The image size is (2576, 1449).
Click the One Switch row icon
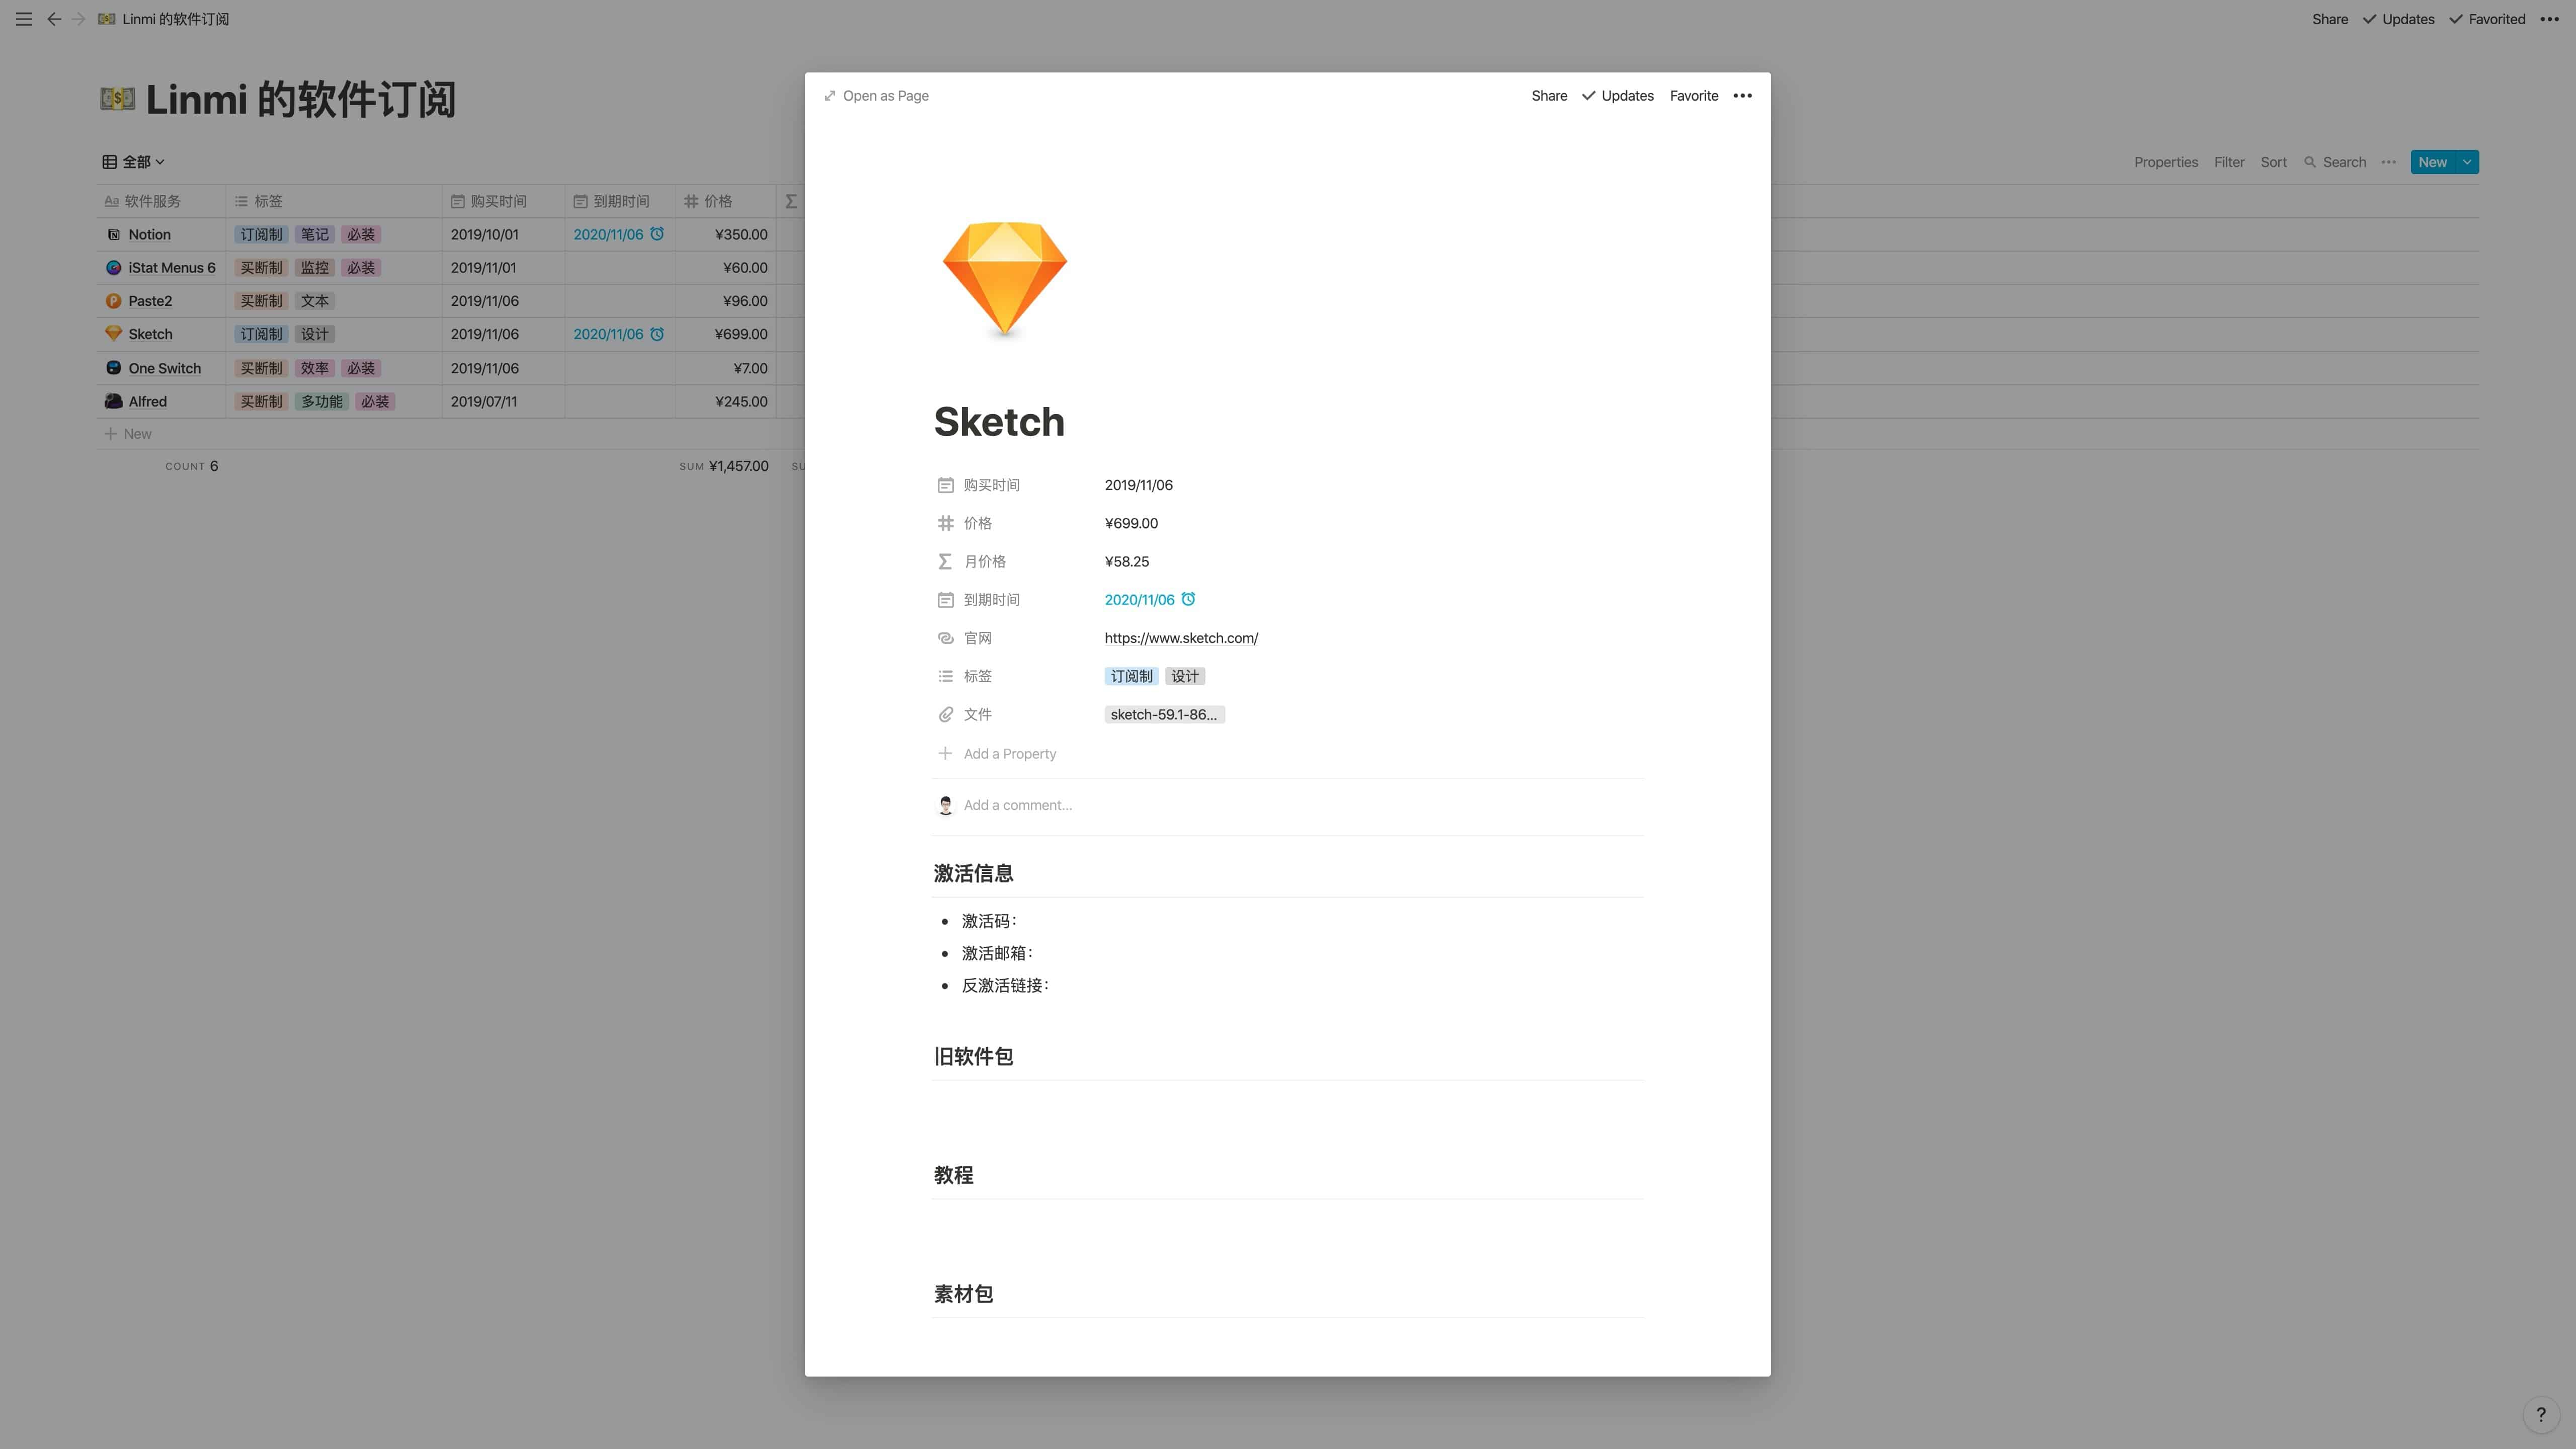click(x=113, y=368)
